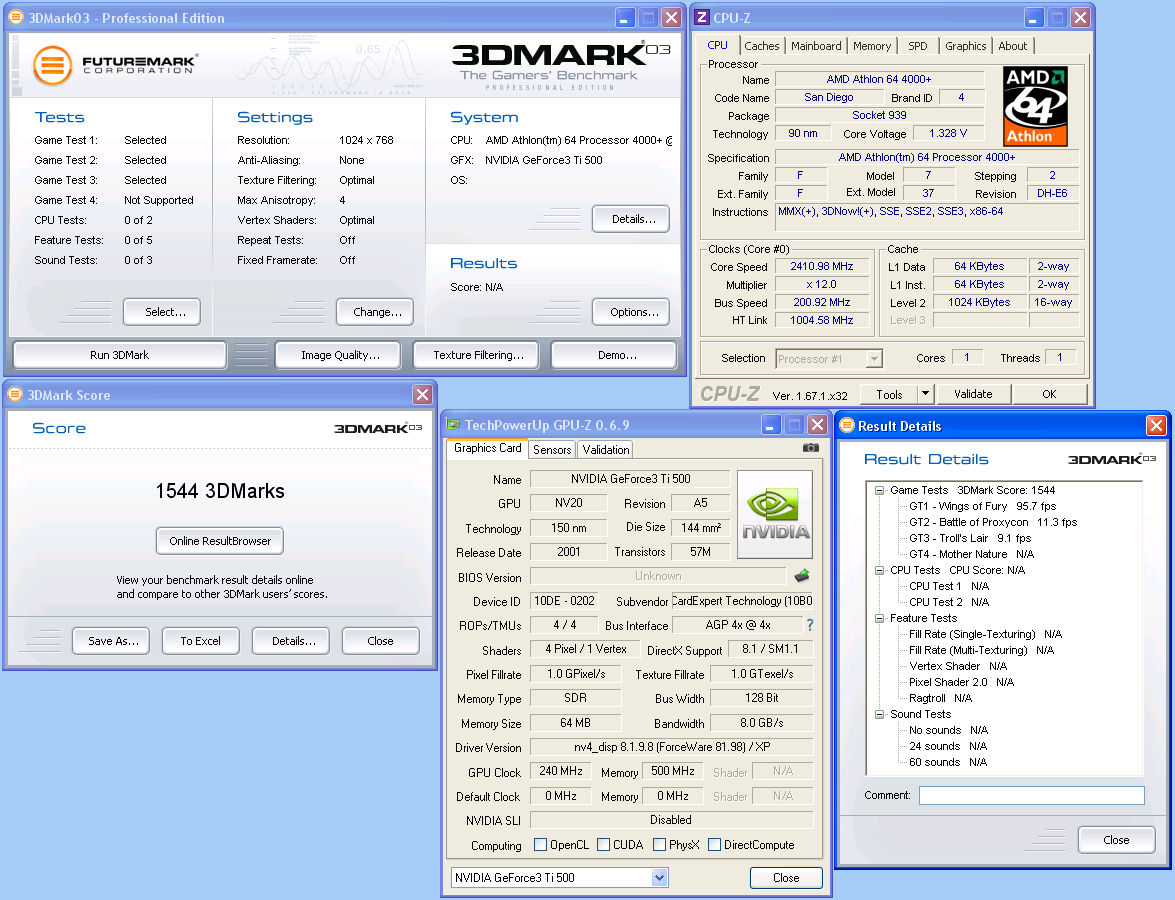Click the Comment input field in Result Details

pos(1031,795)
